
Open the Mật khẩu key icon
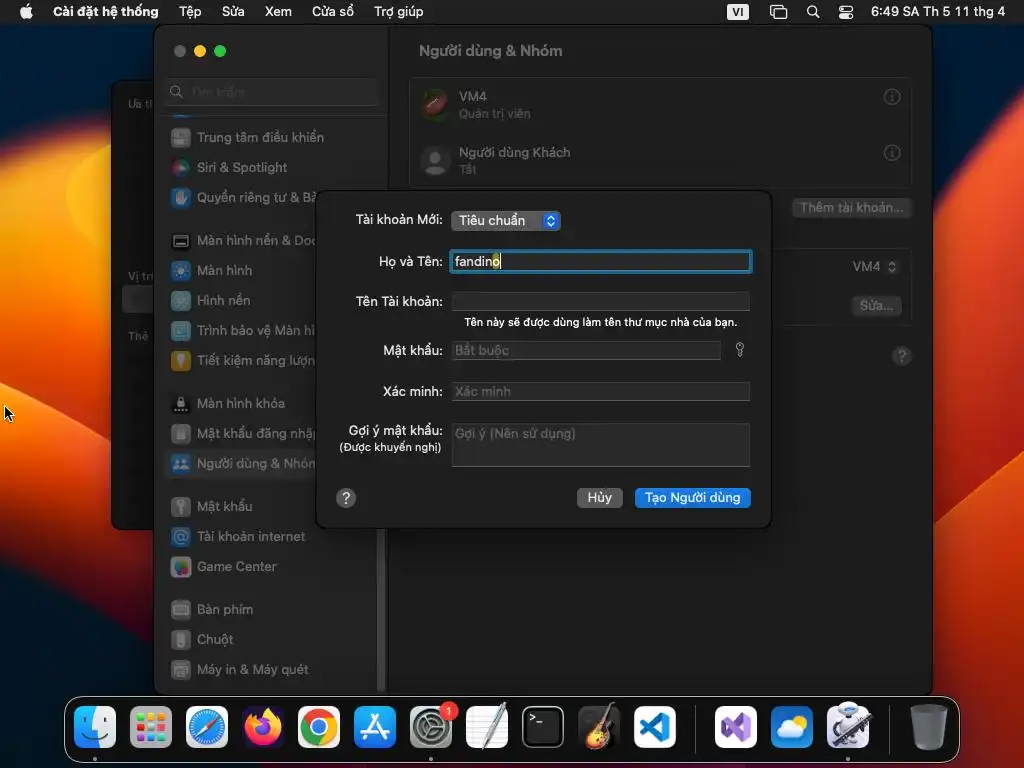(x=181, y=506)
